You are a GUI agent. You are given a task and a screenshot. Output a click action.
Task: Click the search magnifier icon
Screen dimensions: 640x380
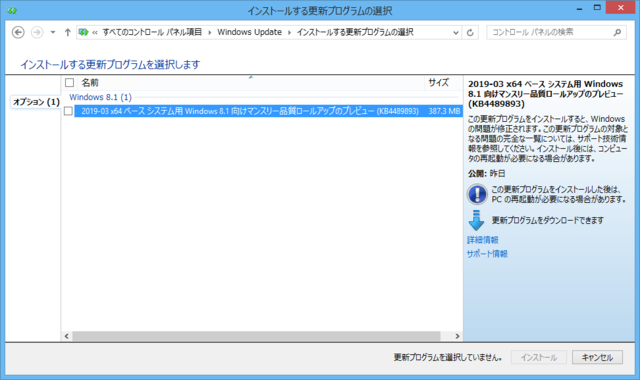click(617, 32)
